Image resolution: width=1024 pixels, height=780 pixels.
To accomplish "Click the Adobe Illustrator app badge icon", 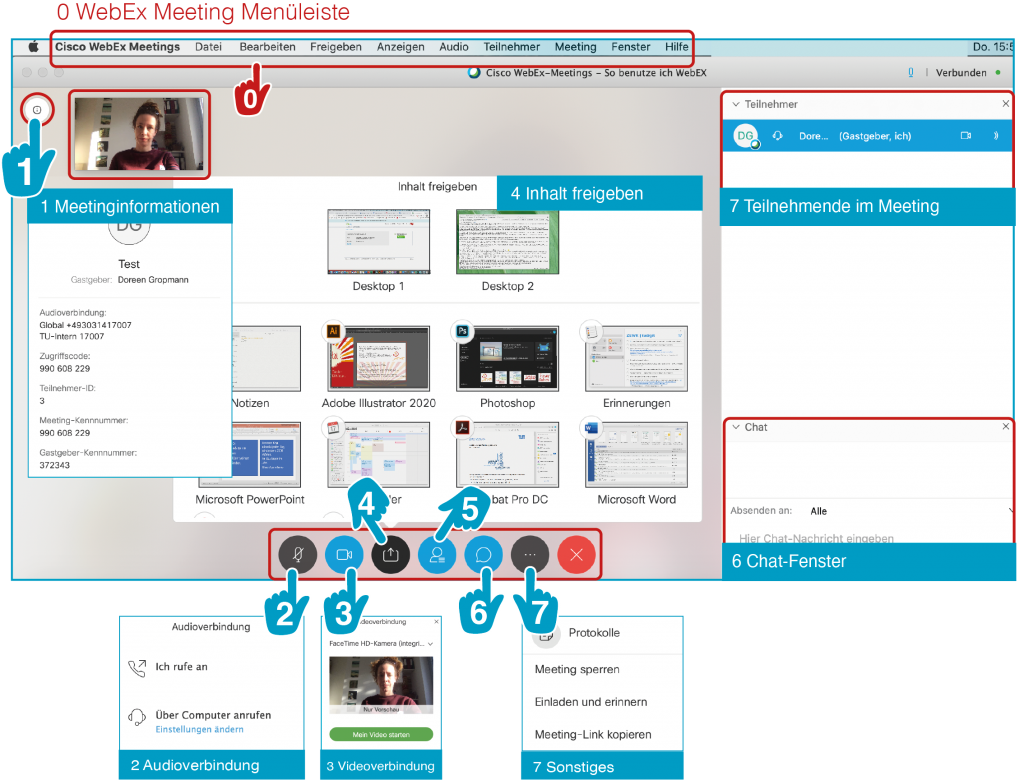I will click(333, 331).
